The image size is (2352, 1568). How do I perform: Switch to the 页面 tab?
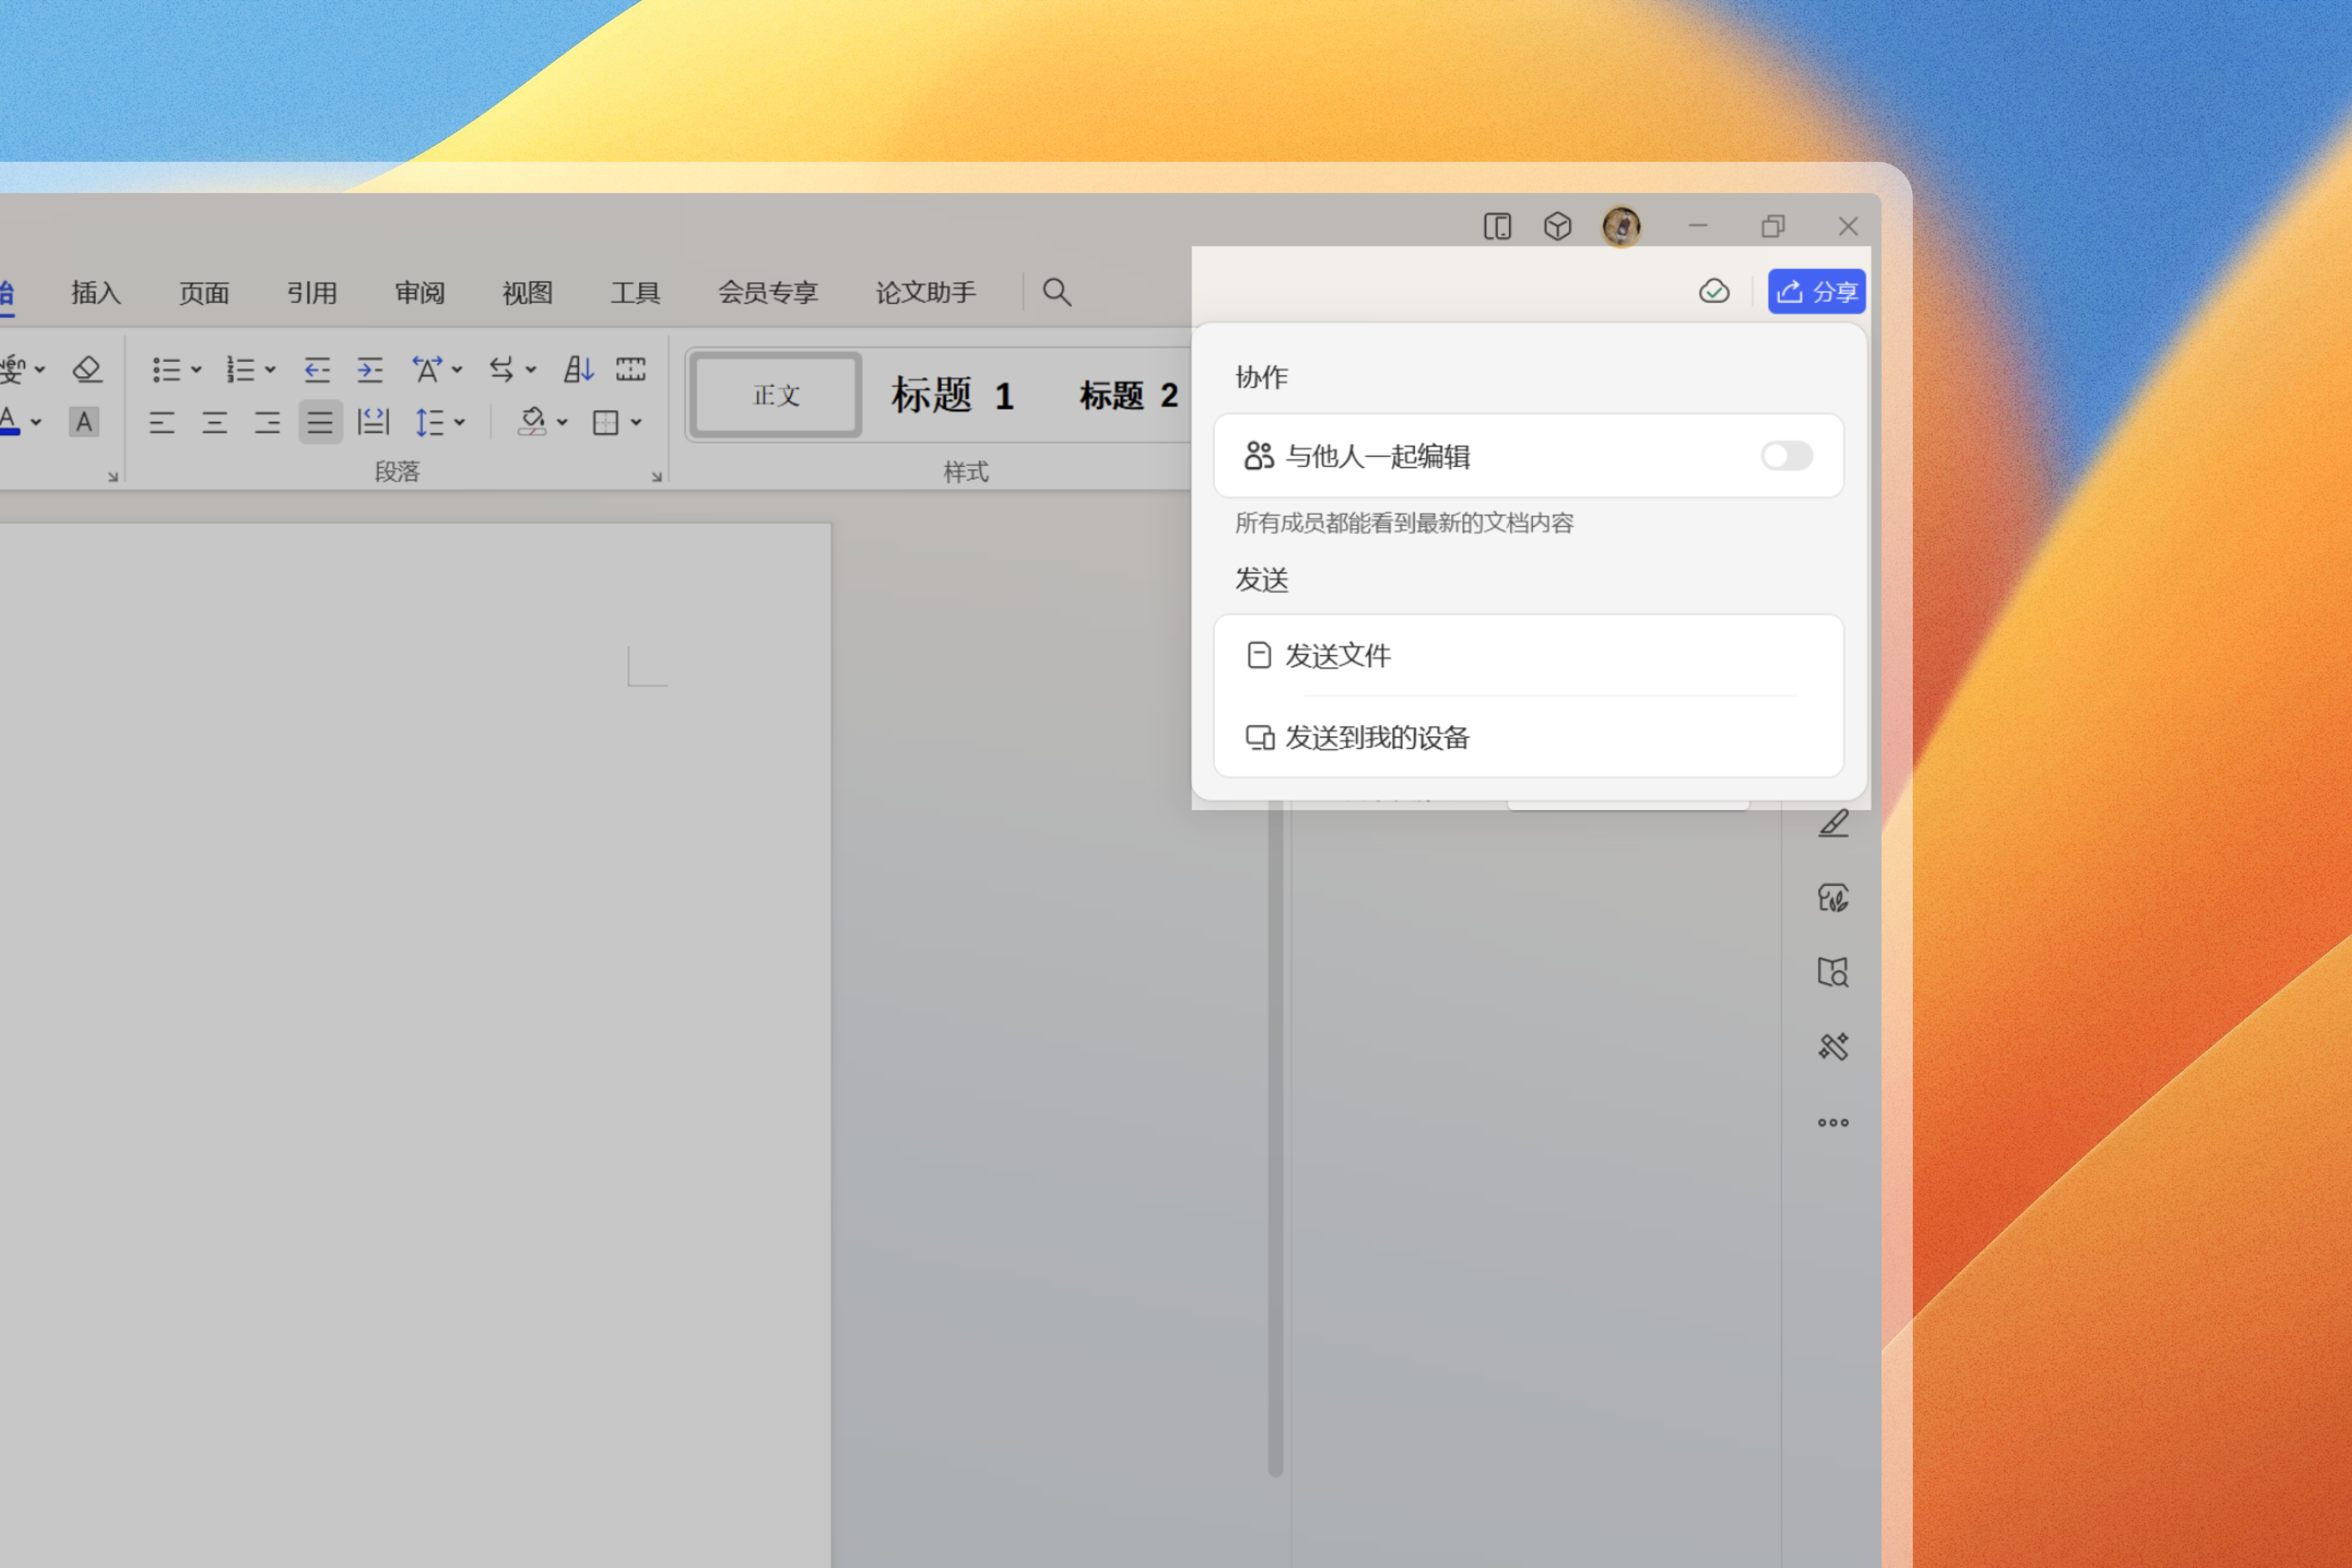point(204,292)
